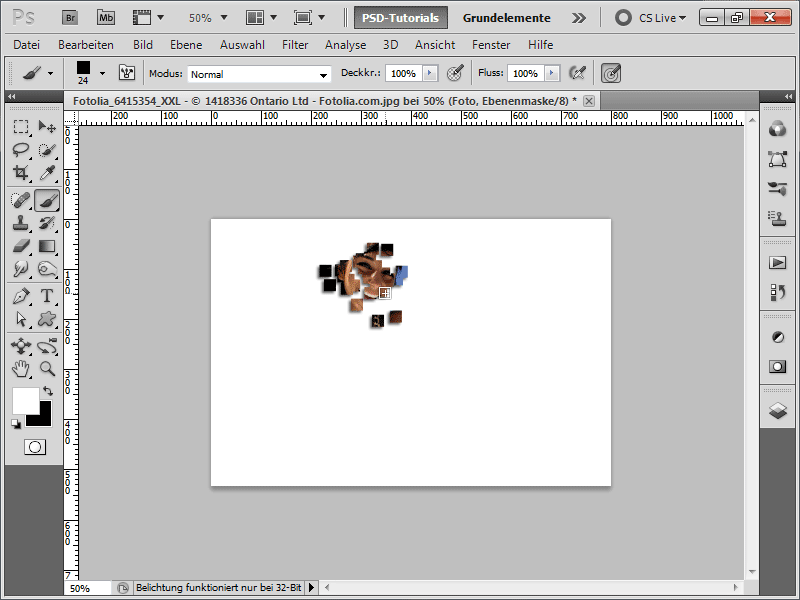The image size is (800, 600).
Task: Switch to PSD-Tutorials workspace
Action: (x=401, y=18)
